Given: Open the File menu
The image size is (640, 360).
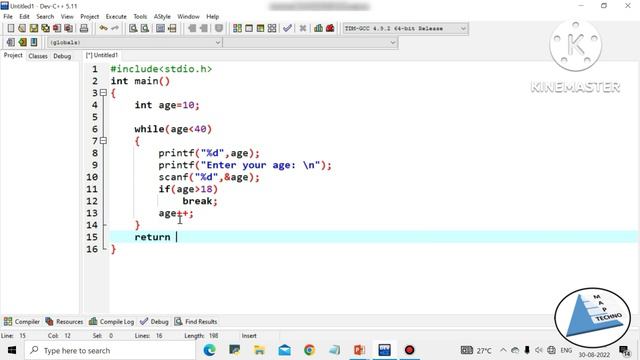Looking at the screenshot, I should point(8,16).
